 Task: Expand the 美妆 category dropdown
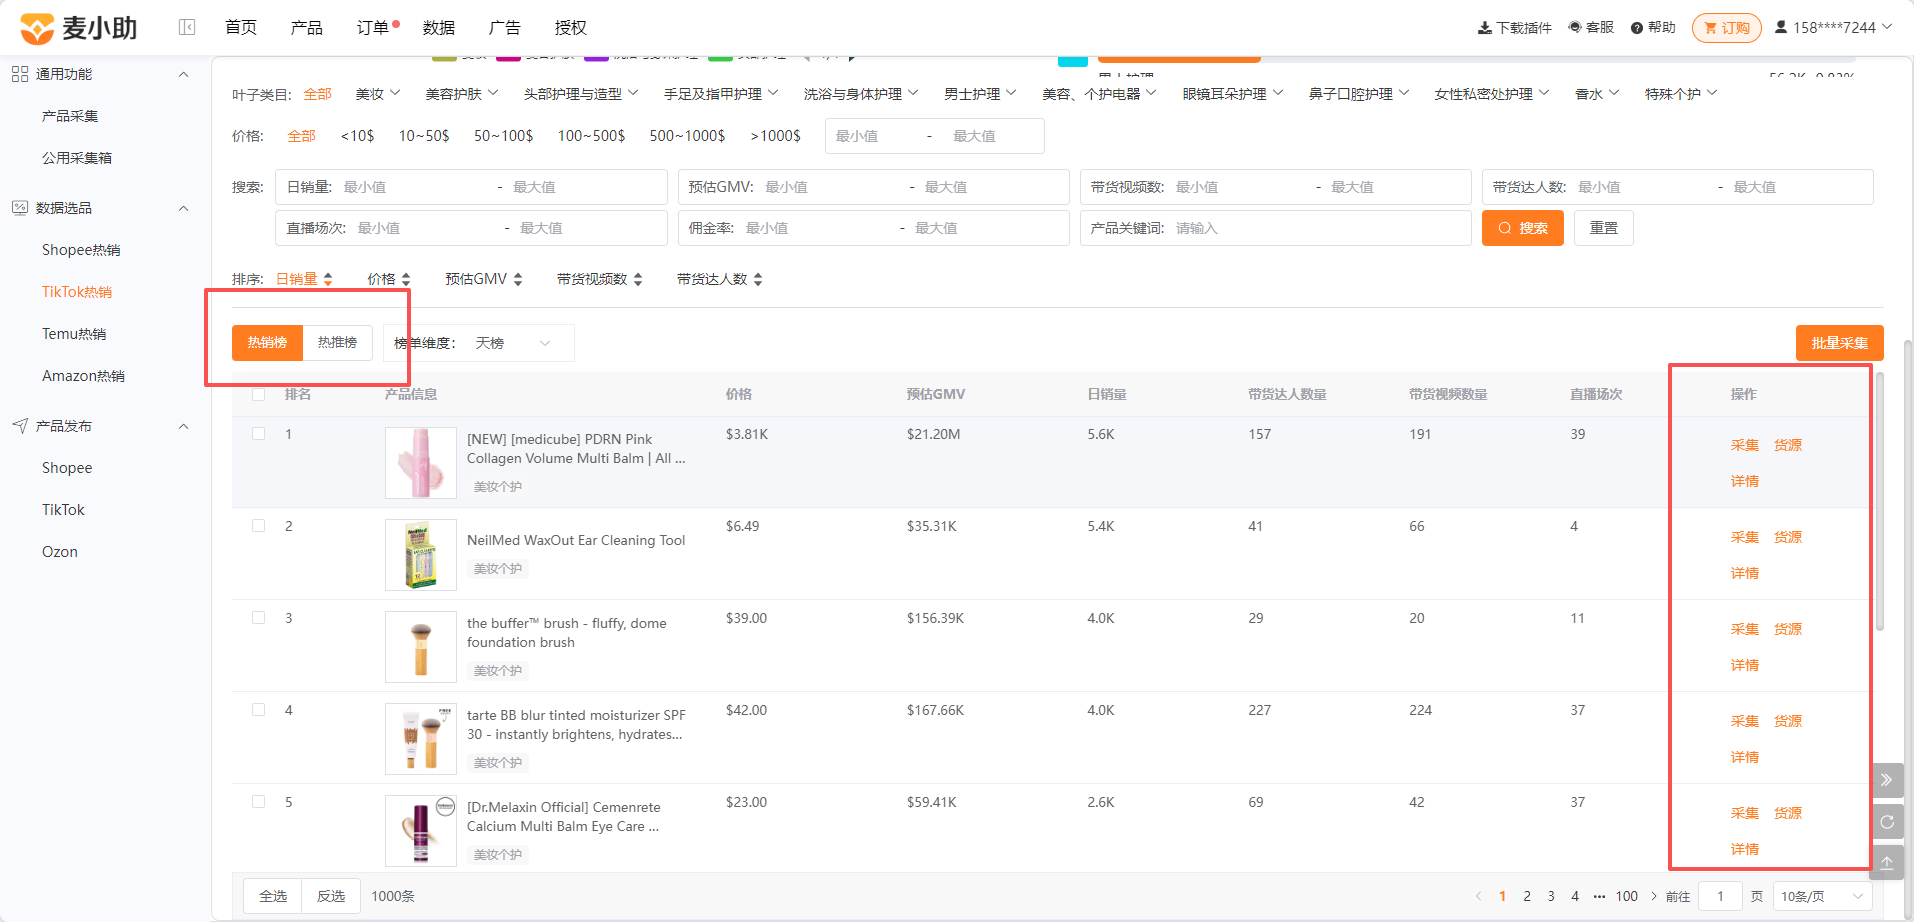click(378, 94)
